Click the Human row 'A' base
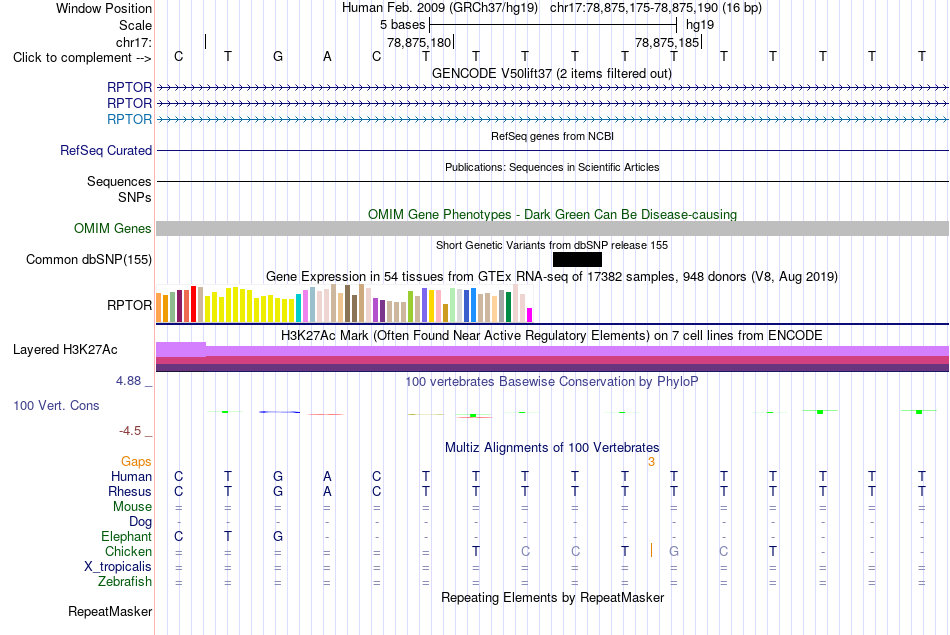Viewport: 950px width, 635px height. (x=327, y=477)
